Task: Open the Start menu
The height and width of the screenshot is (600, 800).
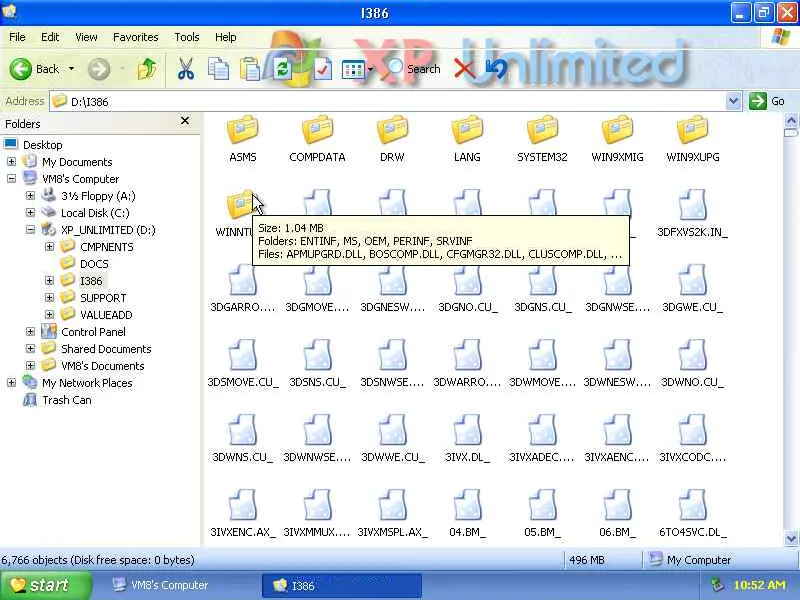Action: (46, 585)
